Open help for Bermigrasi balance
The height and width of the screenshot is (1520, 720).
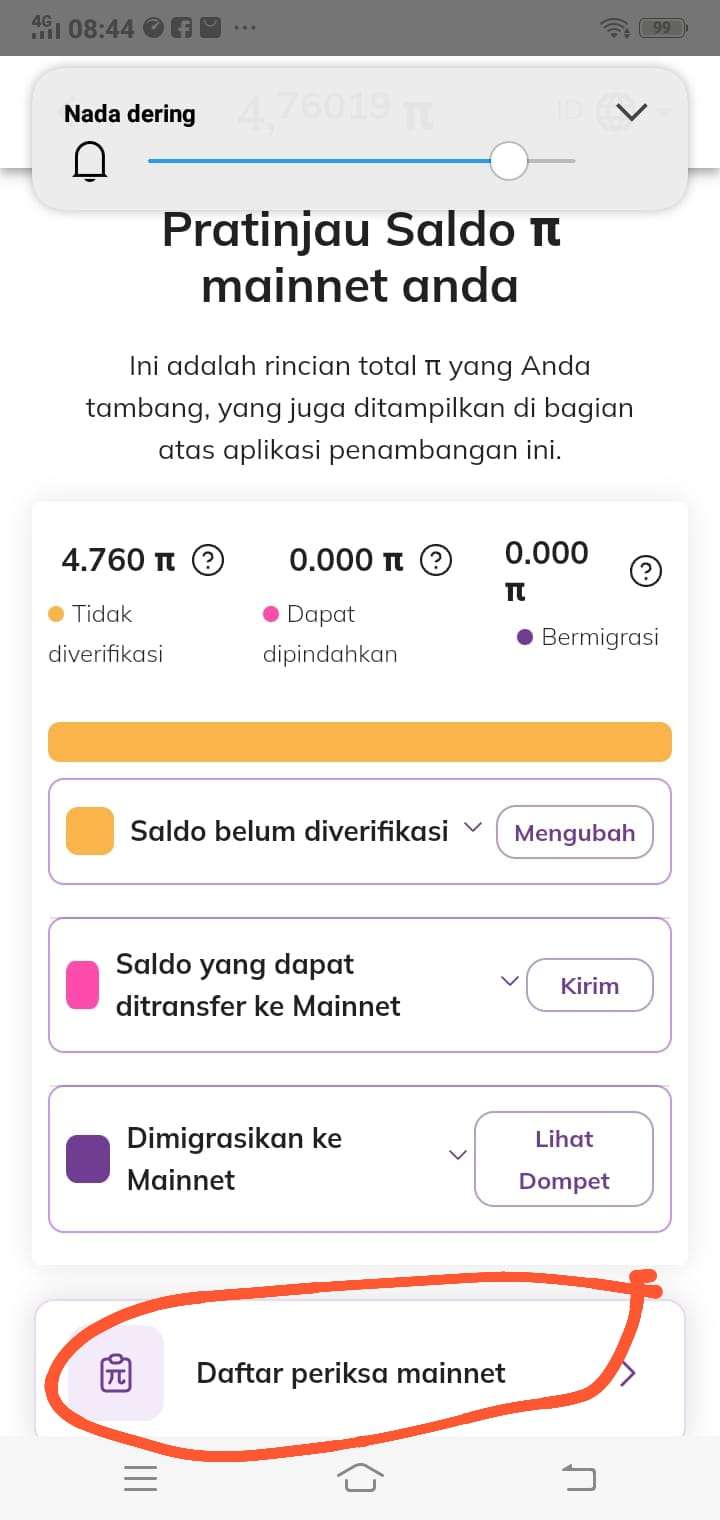tap(646, 572)
